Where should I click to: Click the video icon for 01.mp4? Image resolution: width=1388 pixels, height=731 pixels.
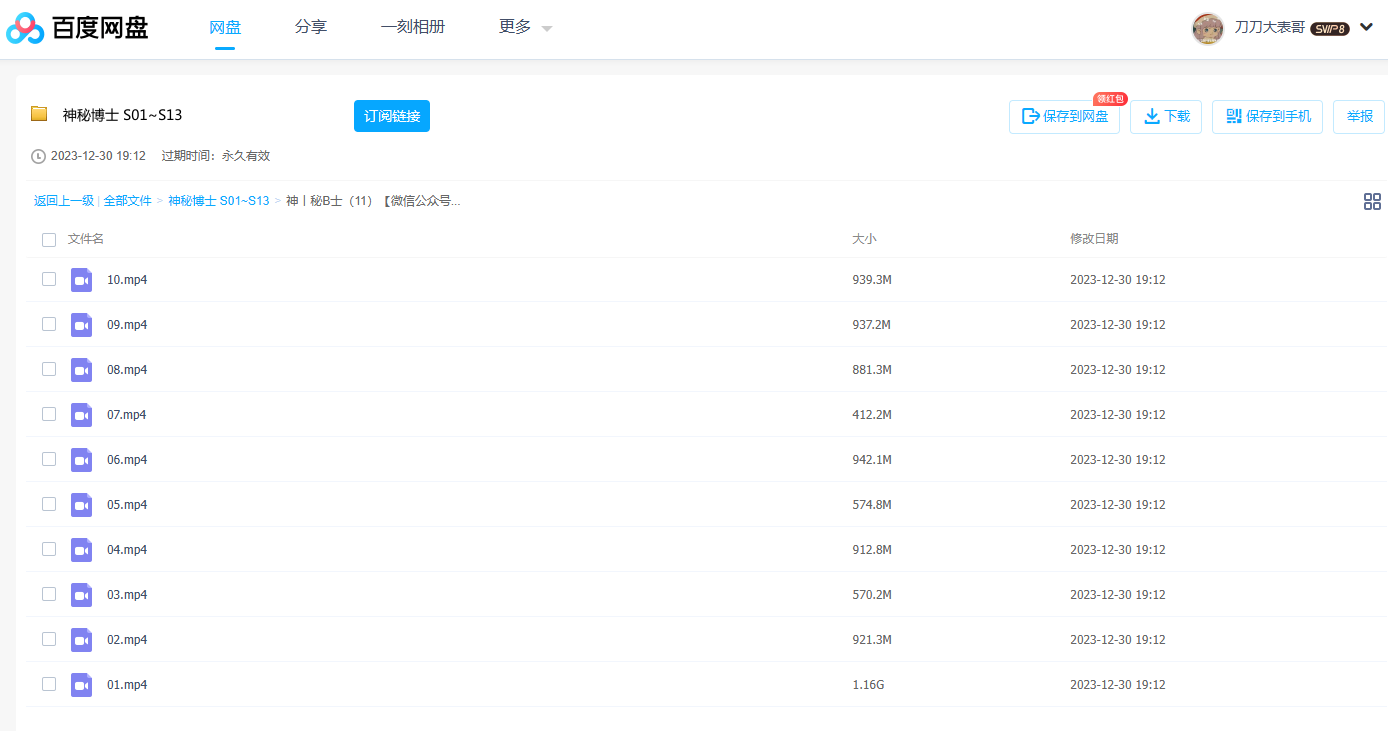[x=81, y=685]
